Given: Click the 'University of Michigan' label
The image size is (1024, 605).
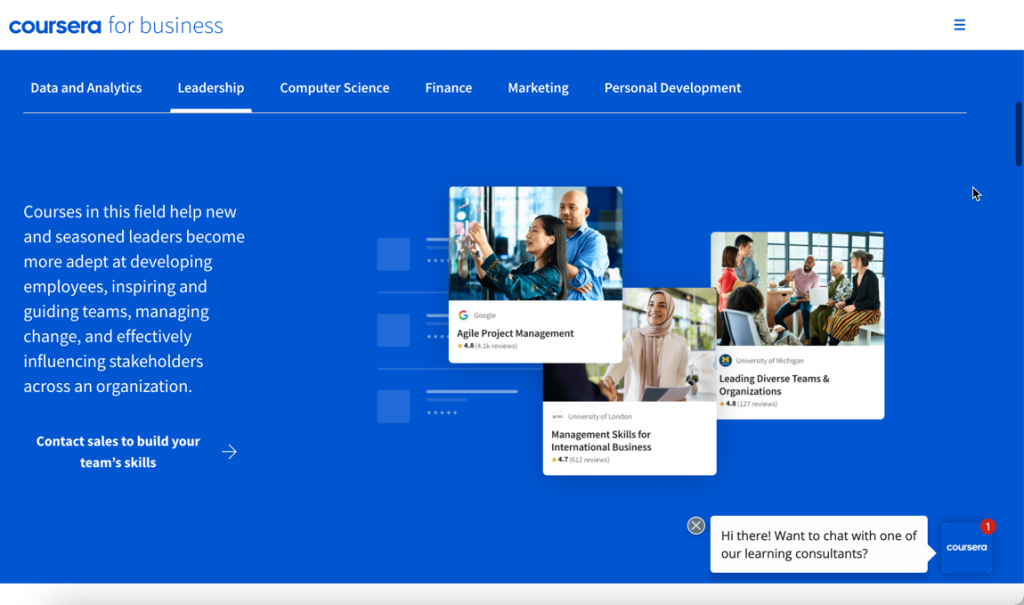Looking at the screenshot, I should pyautogui.click(x=769, y=361).
